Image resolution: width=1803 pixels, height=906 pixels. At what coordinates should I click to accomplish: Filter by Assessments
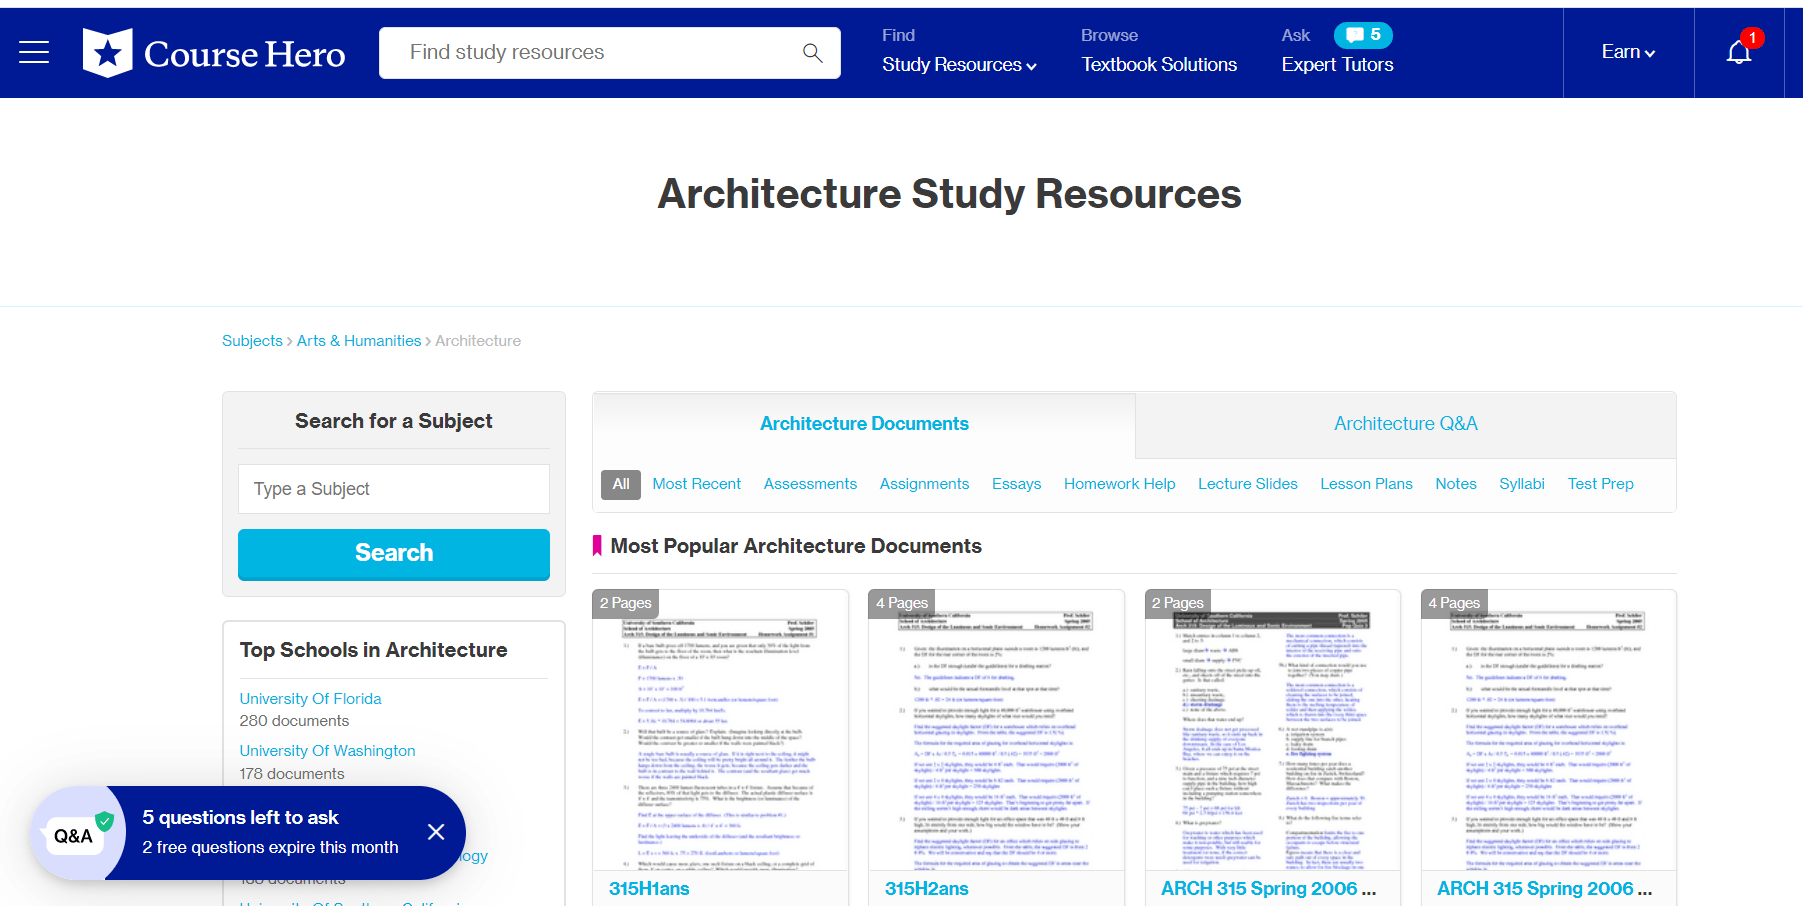pos(810,484)
